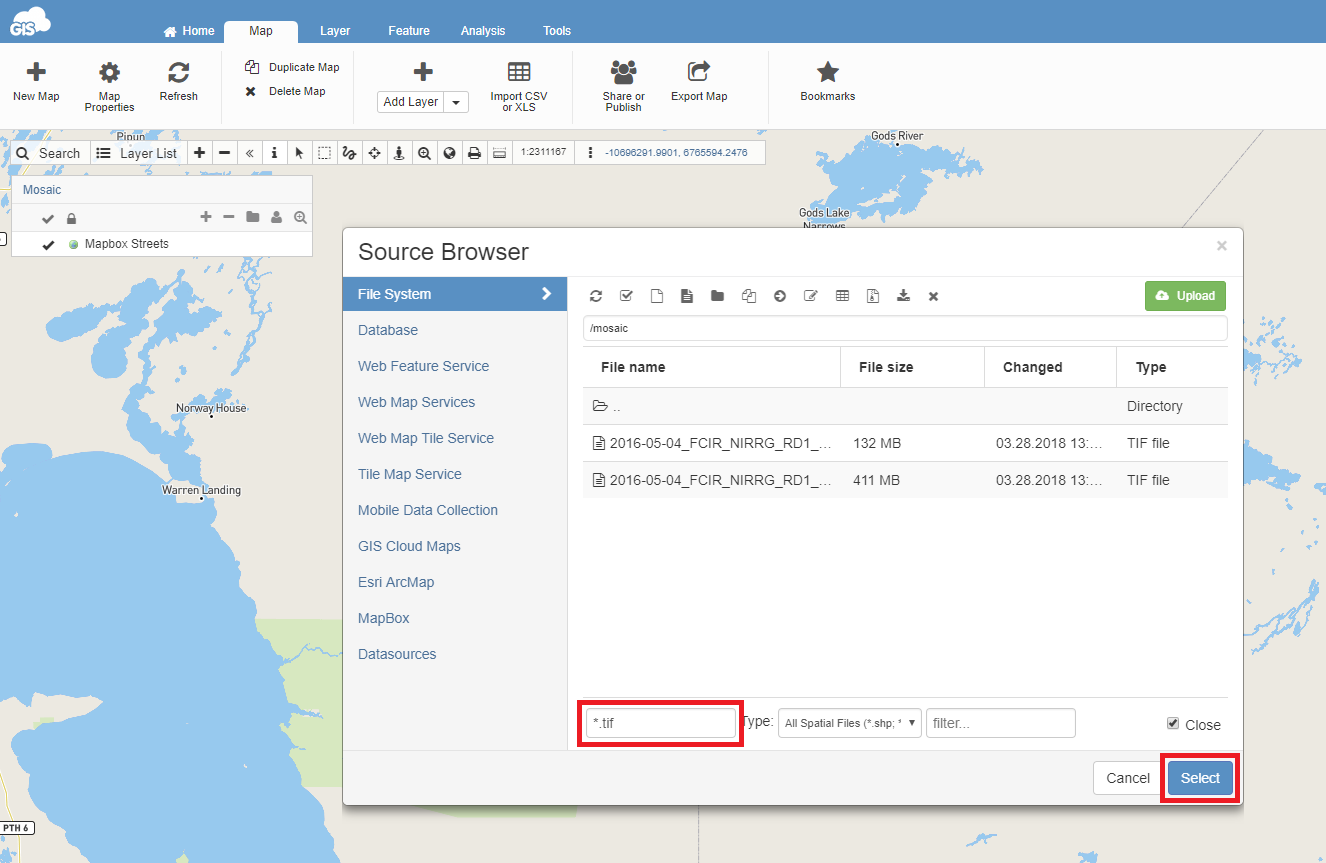The width and height of the screenshot is (1326, 863).
Task: Click the zoom in plus in map toolbar
Action: click(199, 153)
